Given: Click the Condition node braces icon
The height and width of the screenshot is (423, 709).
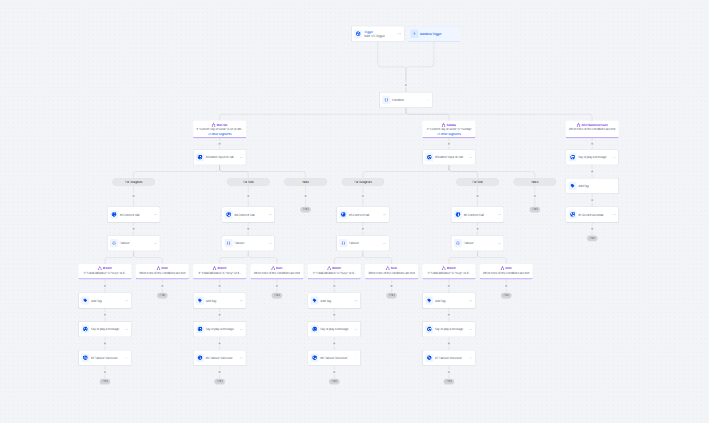Looking at the screenshot, I should 386,100.
